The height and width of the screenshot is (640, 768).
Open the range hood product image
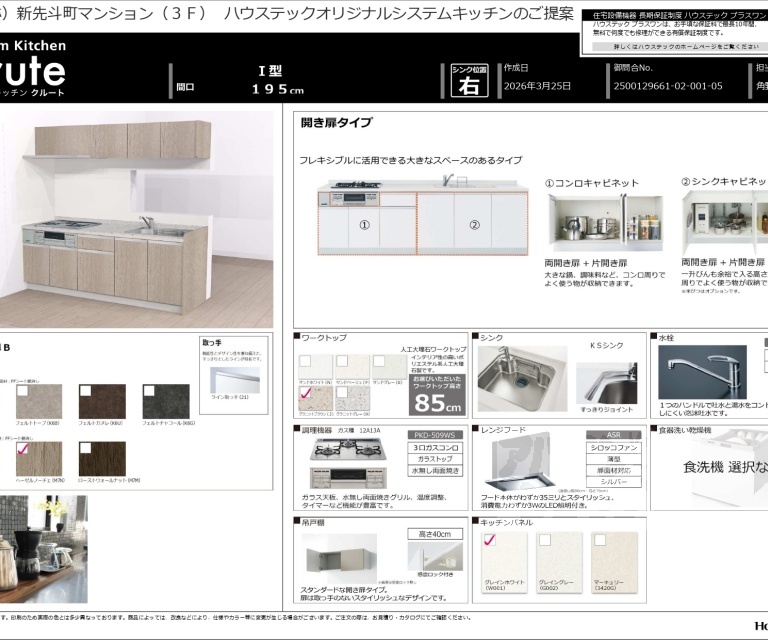[x=521, y=461]
